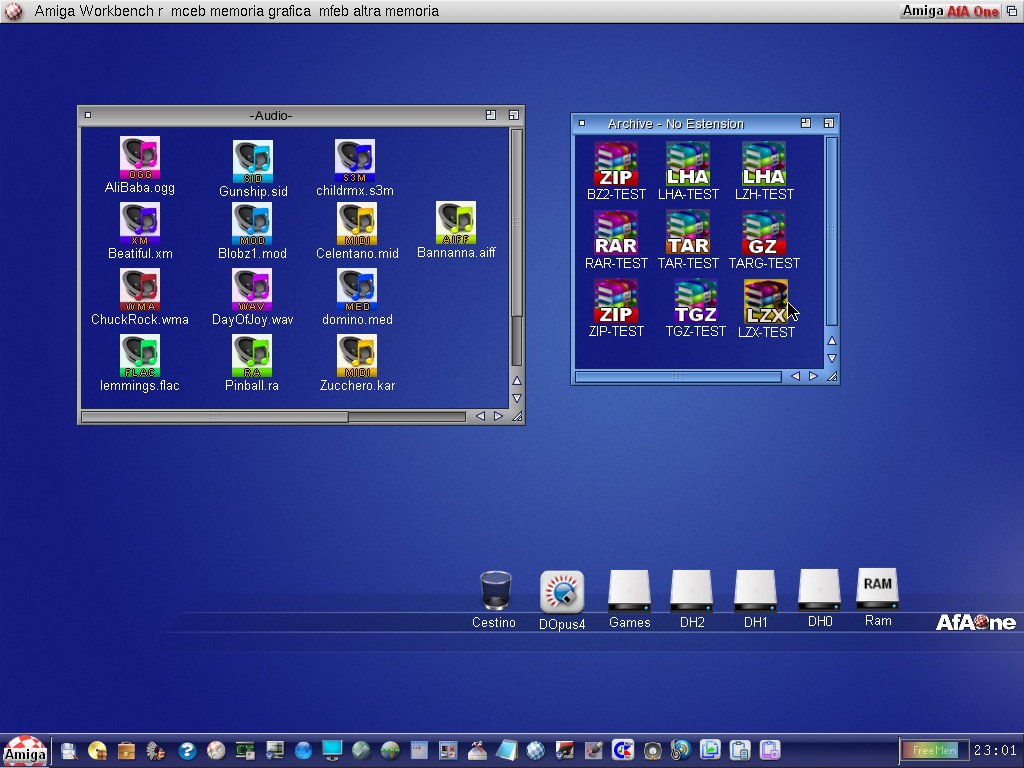Screen dimensions: 1024x768
Task: Click the BZ2-TEST zip archive icon
Action: [616, 164]
